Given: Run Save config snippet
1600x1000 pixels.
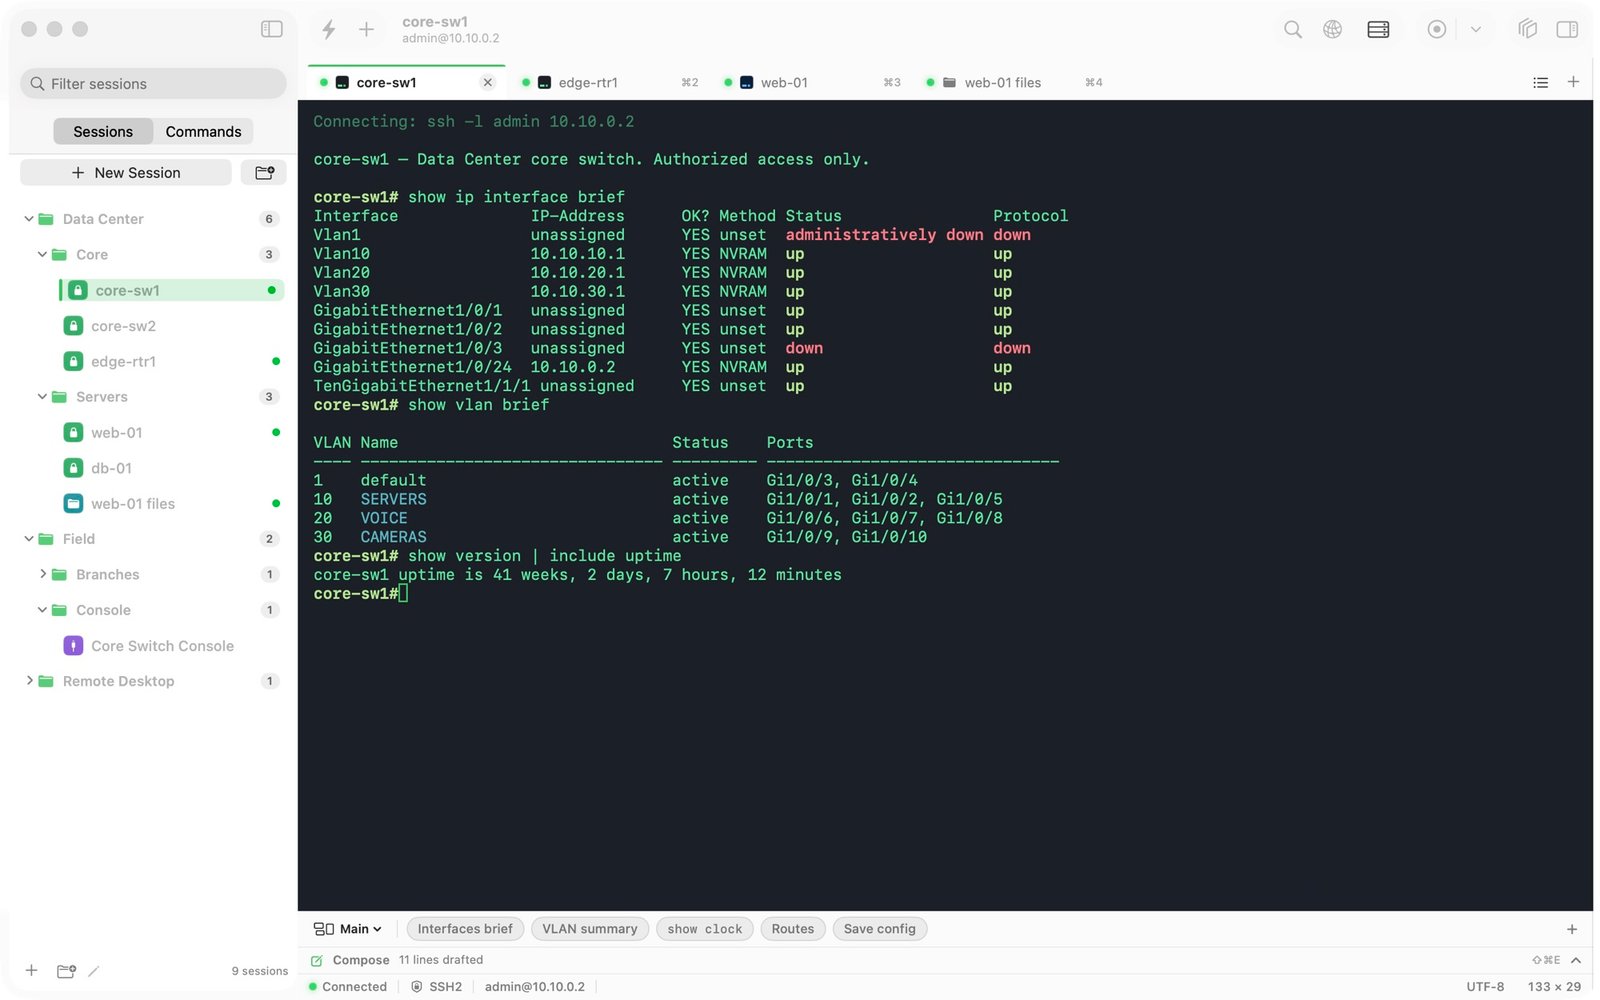Looking at the screenshot, I should pos(880,929).
